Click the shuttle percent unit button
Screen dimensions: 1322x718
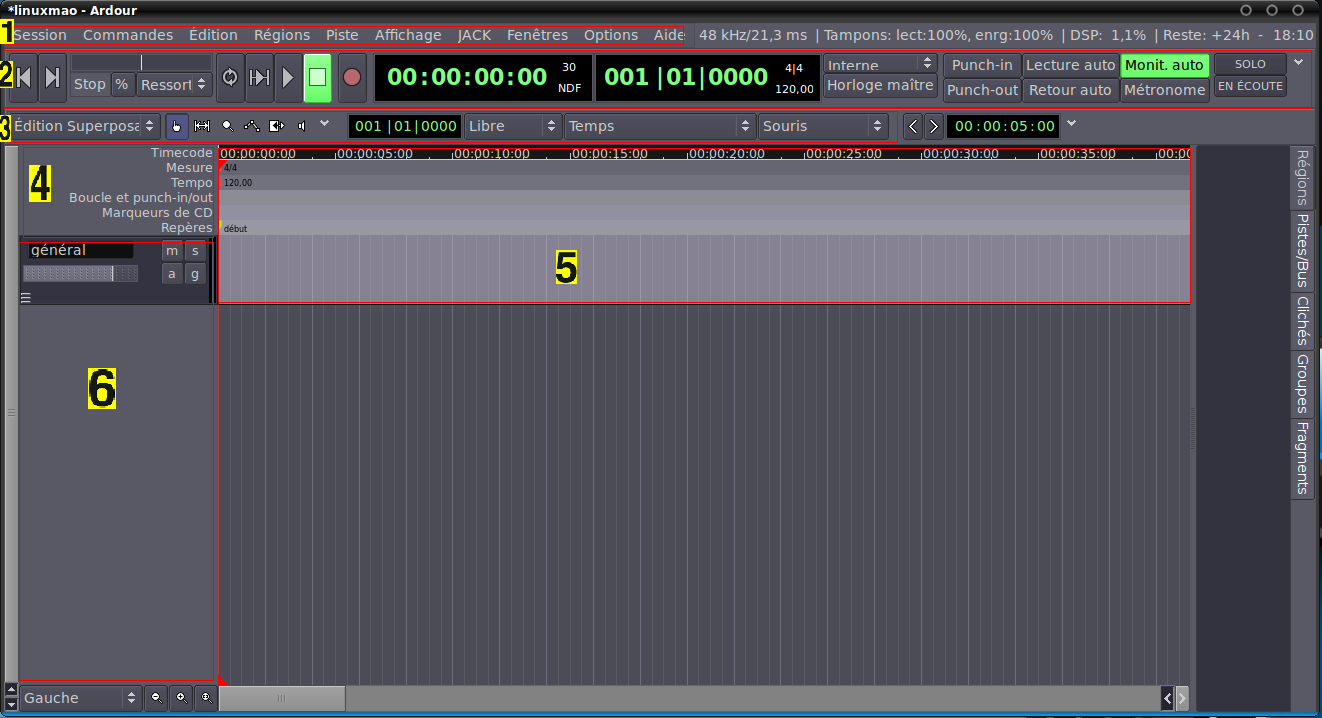122,85
